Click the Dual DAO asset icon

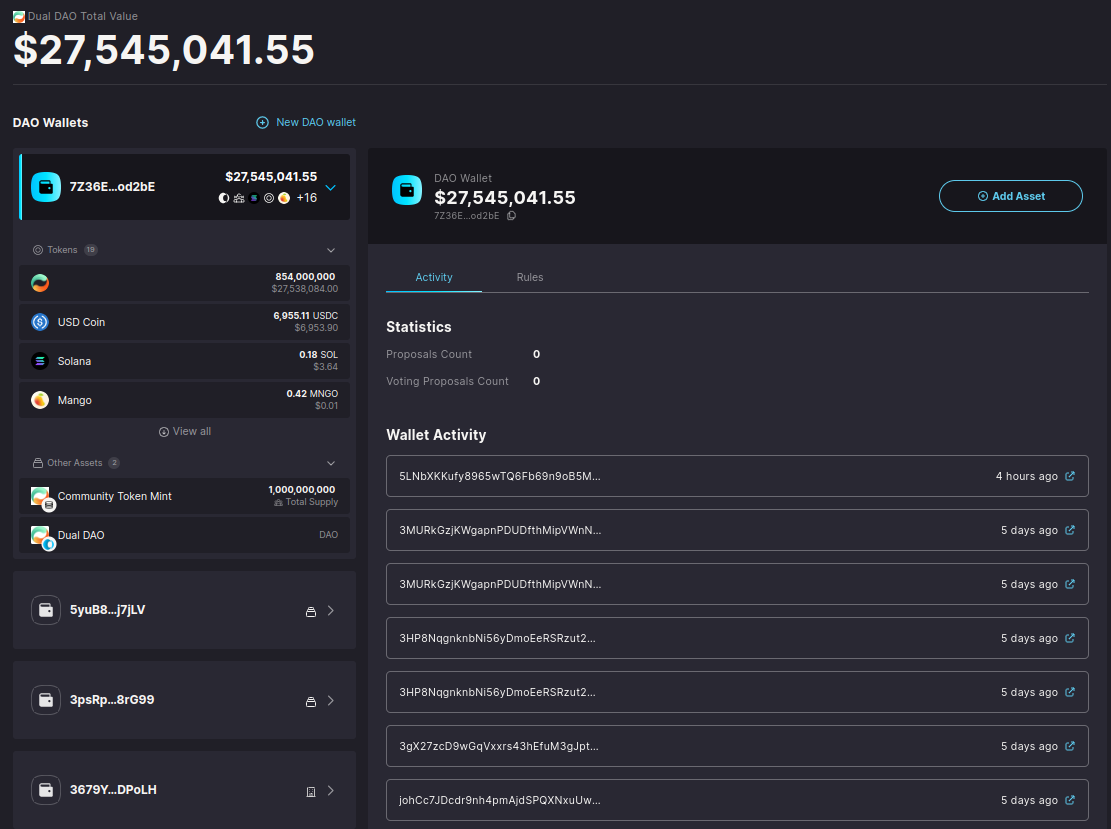[x=41, y=536]
